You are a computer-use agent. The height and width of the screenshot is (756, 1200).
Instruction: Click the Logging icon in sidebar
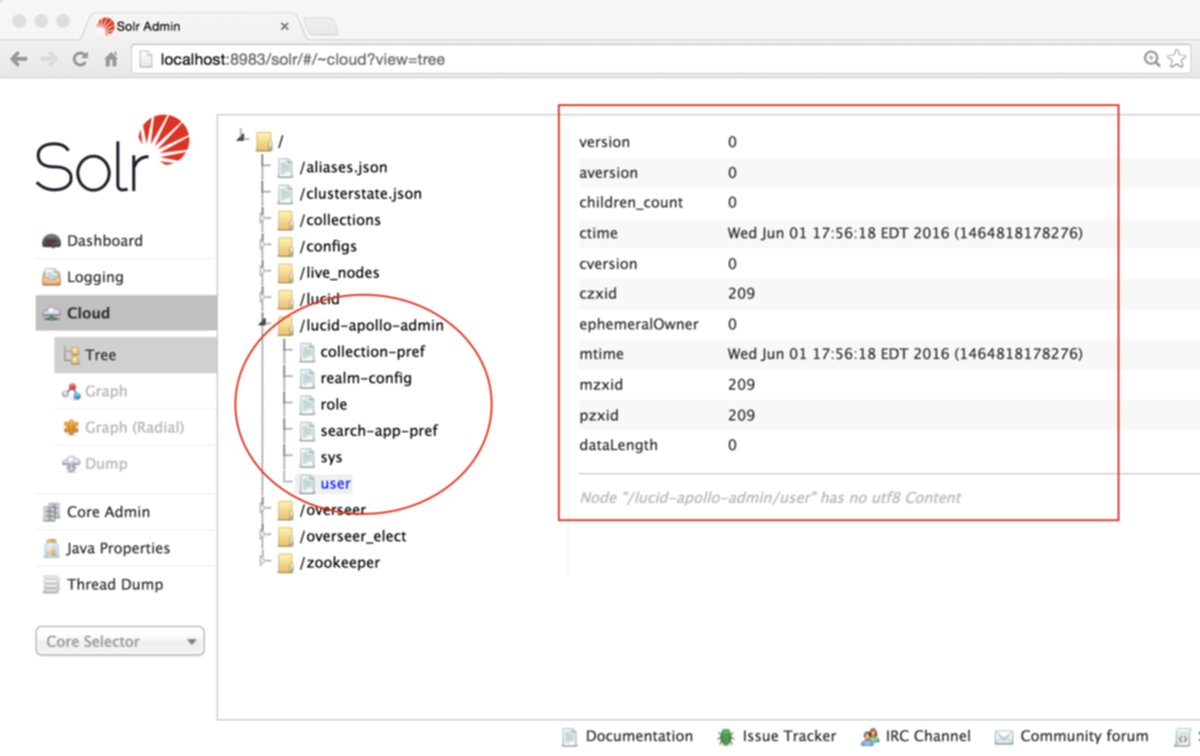[x=51, y=277]
